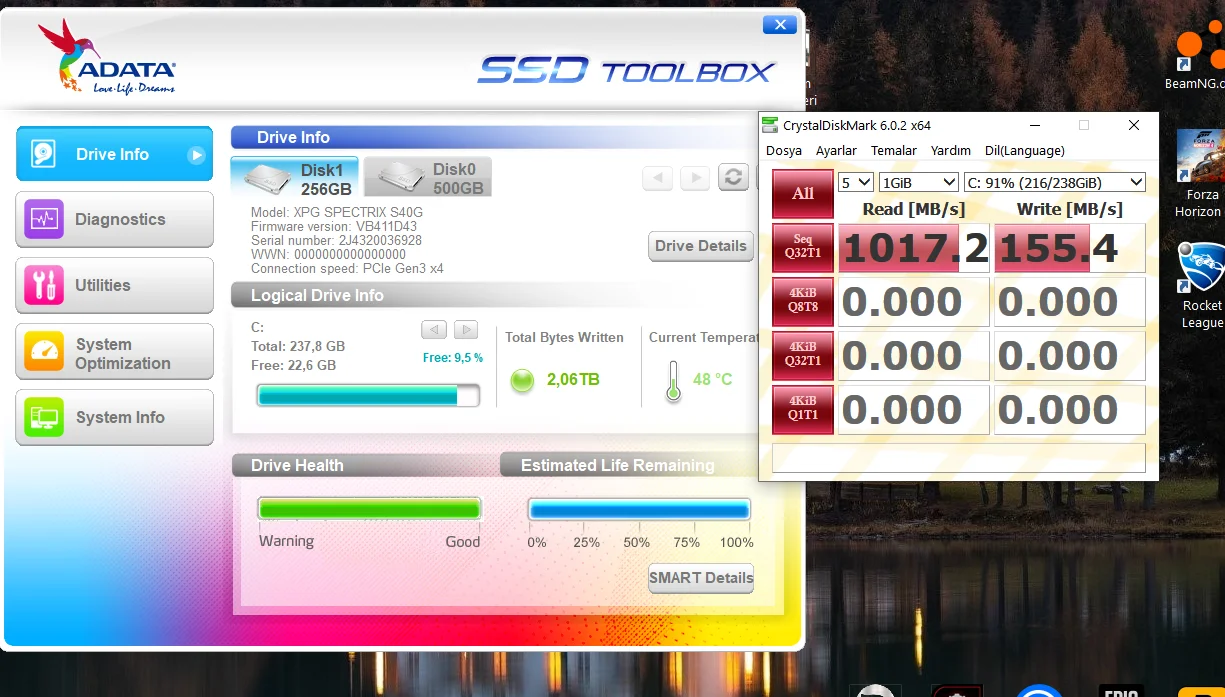Open the System Info section
The height and width of the screenshot is (697, 1225).
click(x=114, y=417)
